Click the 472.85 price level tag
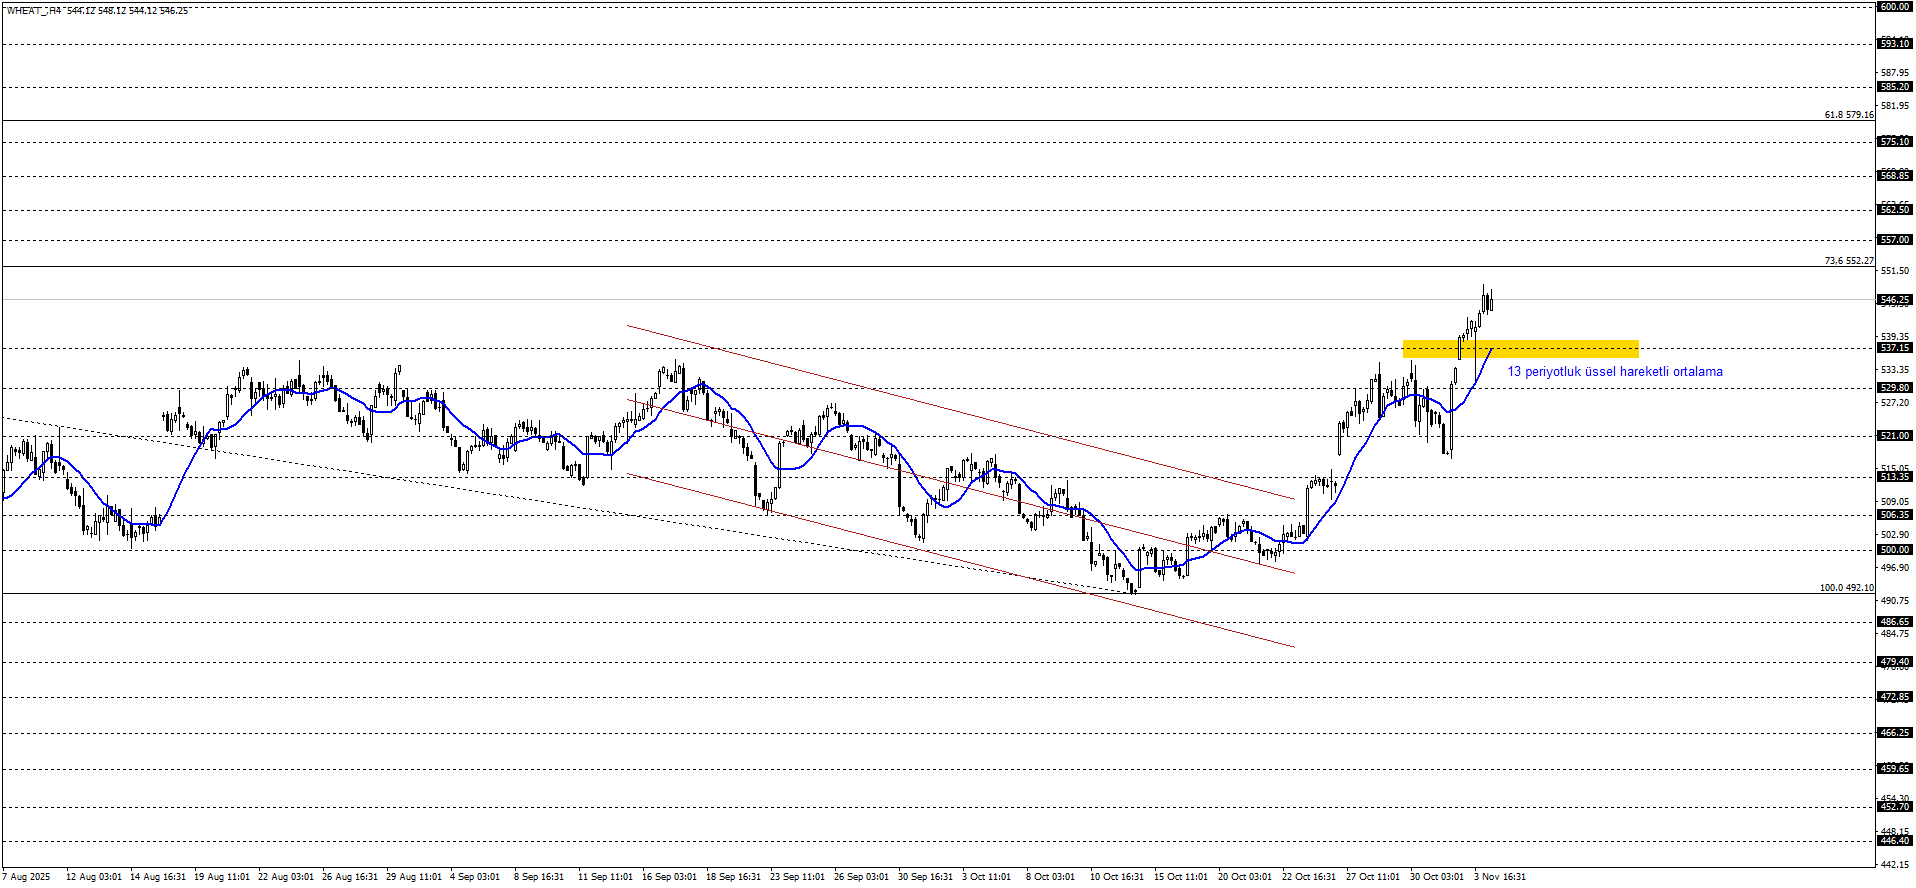The image size is (1916, 888). pos(1894,697)
